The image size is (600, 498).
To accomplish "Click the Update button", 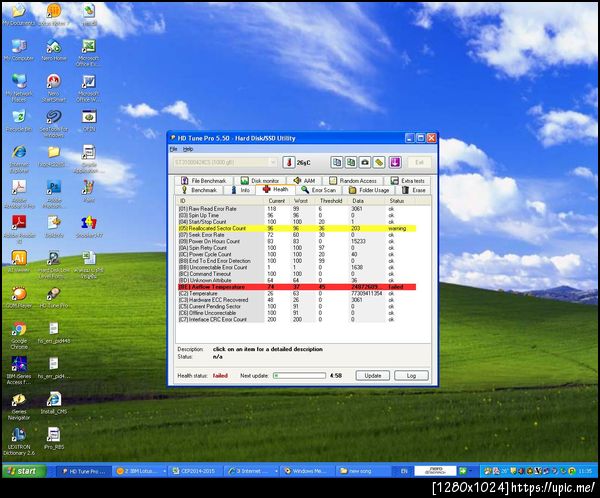I will [372, 376].
